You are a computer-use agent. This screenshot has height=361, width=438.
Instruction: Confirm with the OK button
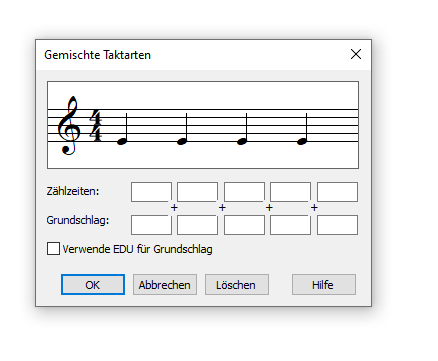point(93,285)
